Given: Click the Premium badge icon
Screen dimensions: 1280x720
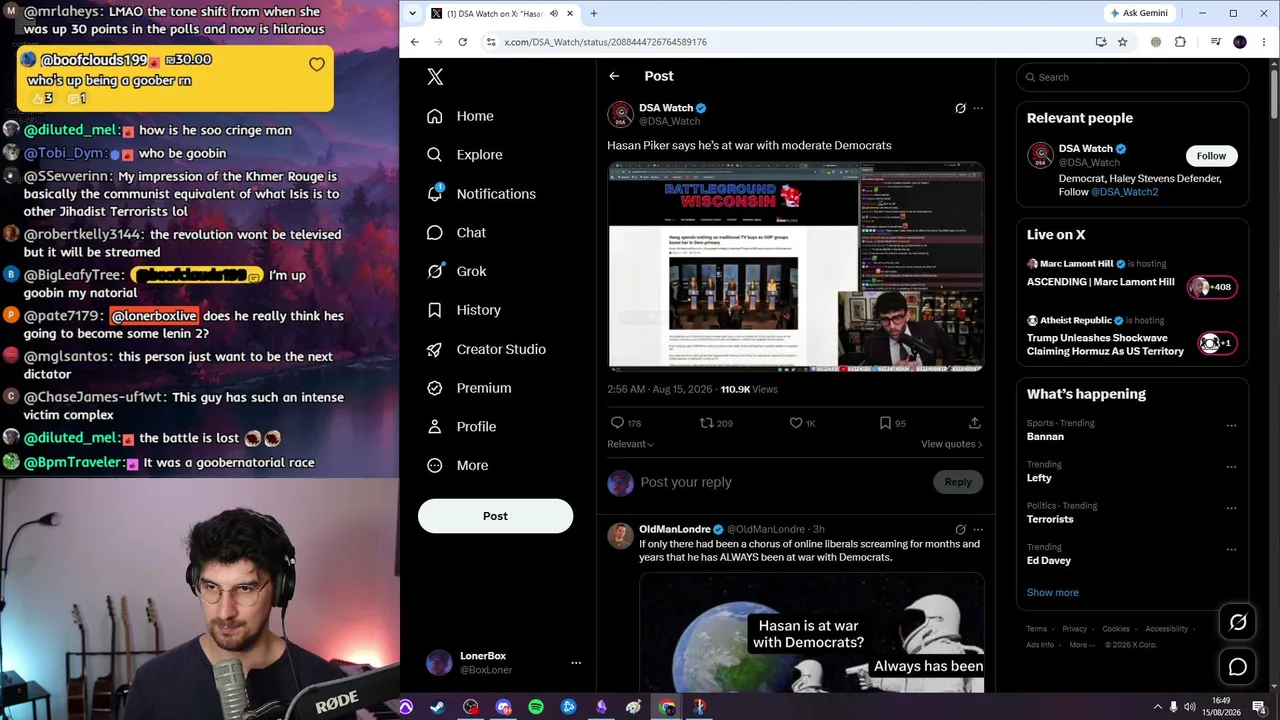Looking at the screenshot, I should coord(434,388).
